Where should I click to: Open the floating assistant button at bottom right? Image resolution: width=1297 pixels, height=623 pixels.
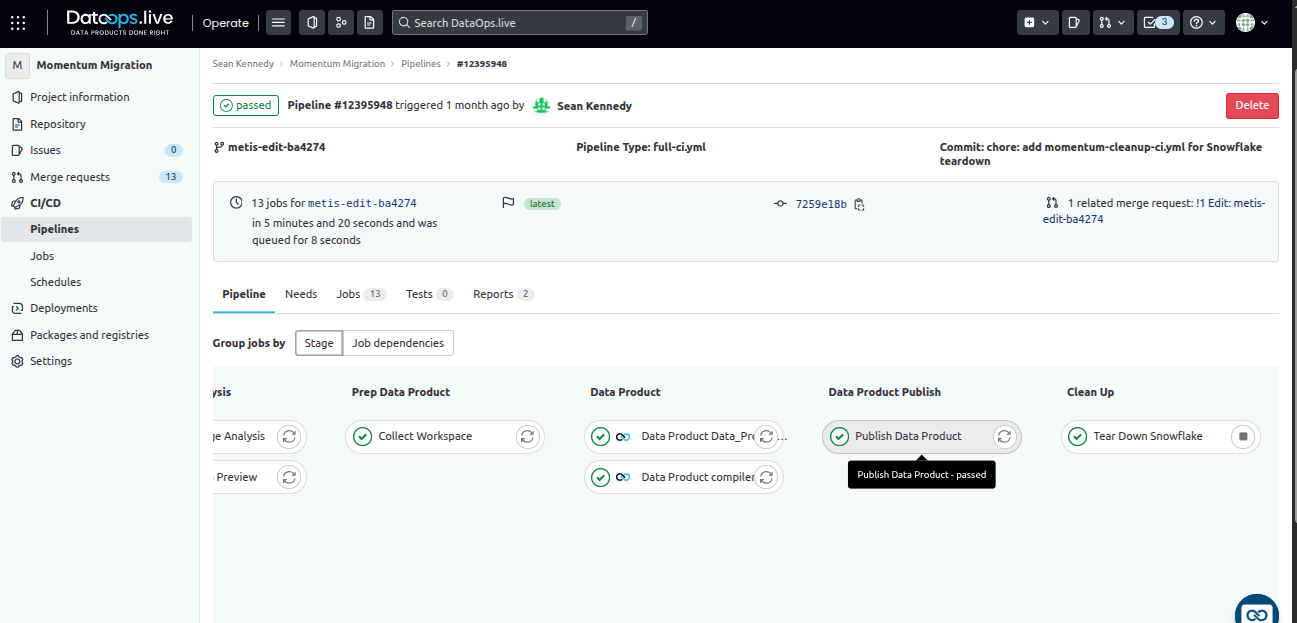[x=1257, y=611]
